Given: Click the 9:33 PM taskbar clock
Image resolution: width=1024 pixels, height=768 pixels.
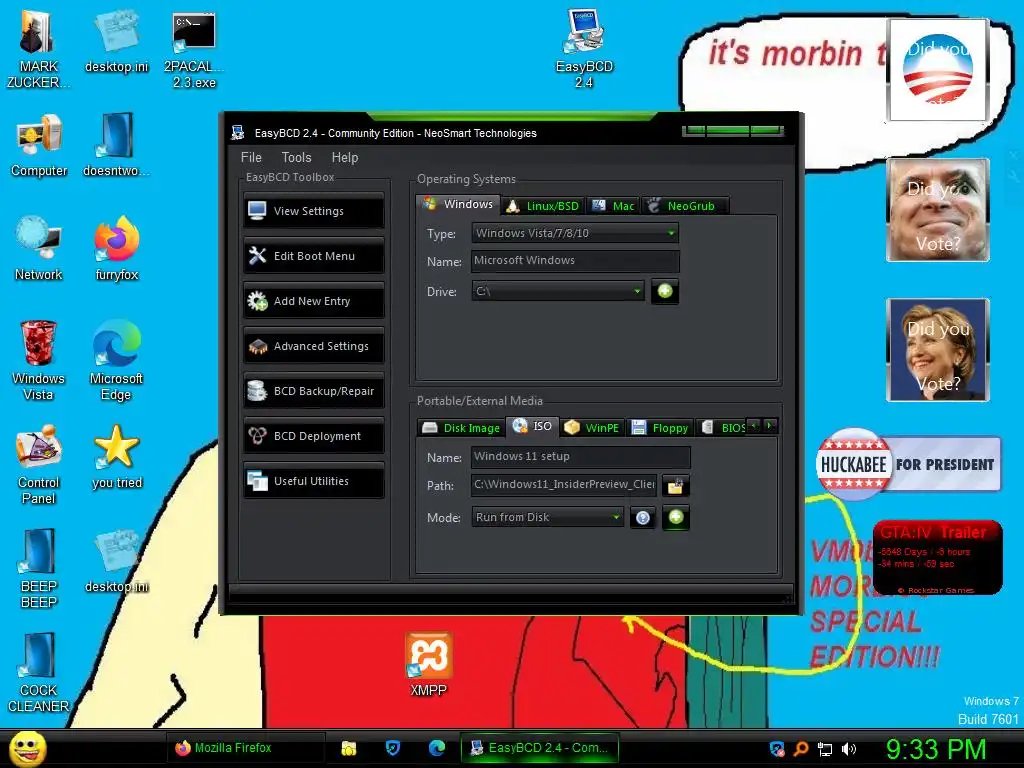Looking at the screenshot, I should tap(936, 749).
